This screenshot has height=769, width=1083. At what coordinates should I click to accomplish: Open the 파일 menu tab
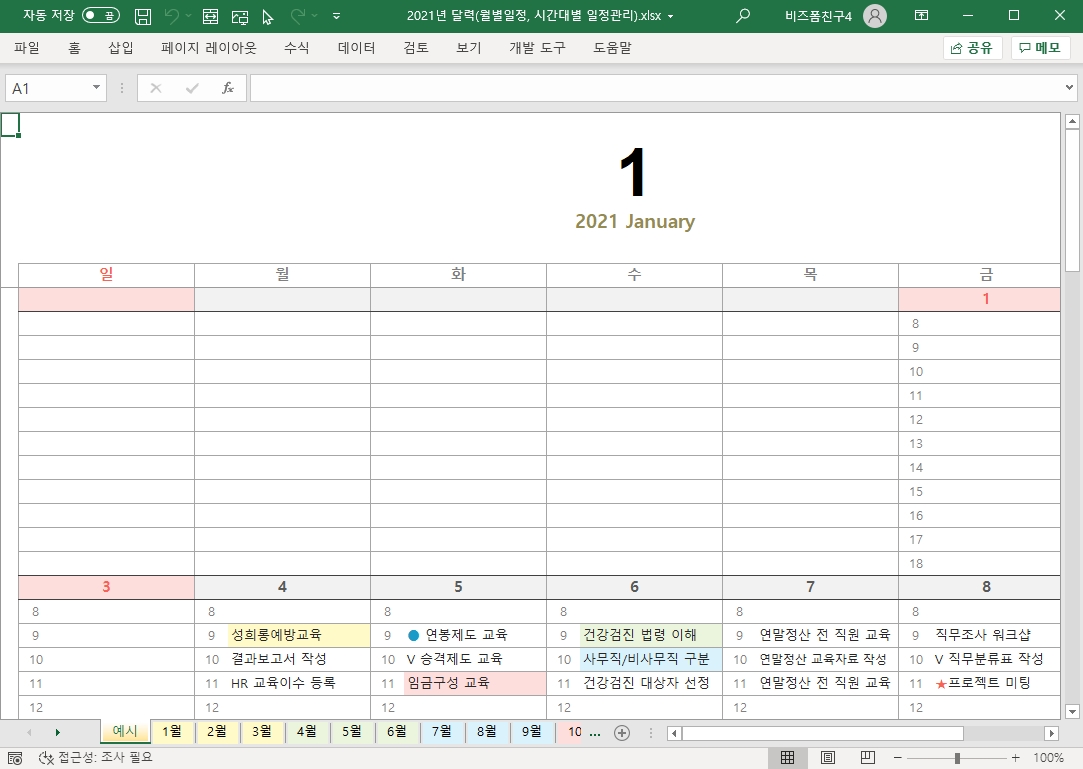tap(27, 48)
